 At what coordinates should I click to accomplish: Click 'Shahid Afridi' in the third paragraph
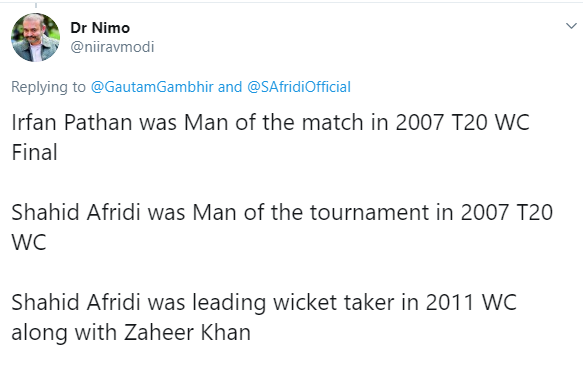tap(76, 303)
